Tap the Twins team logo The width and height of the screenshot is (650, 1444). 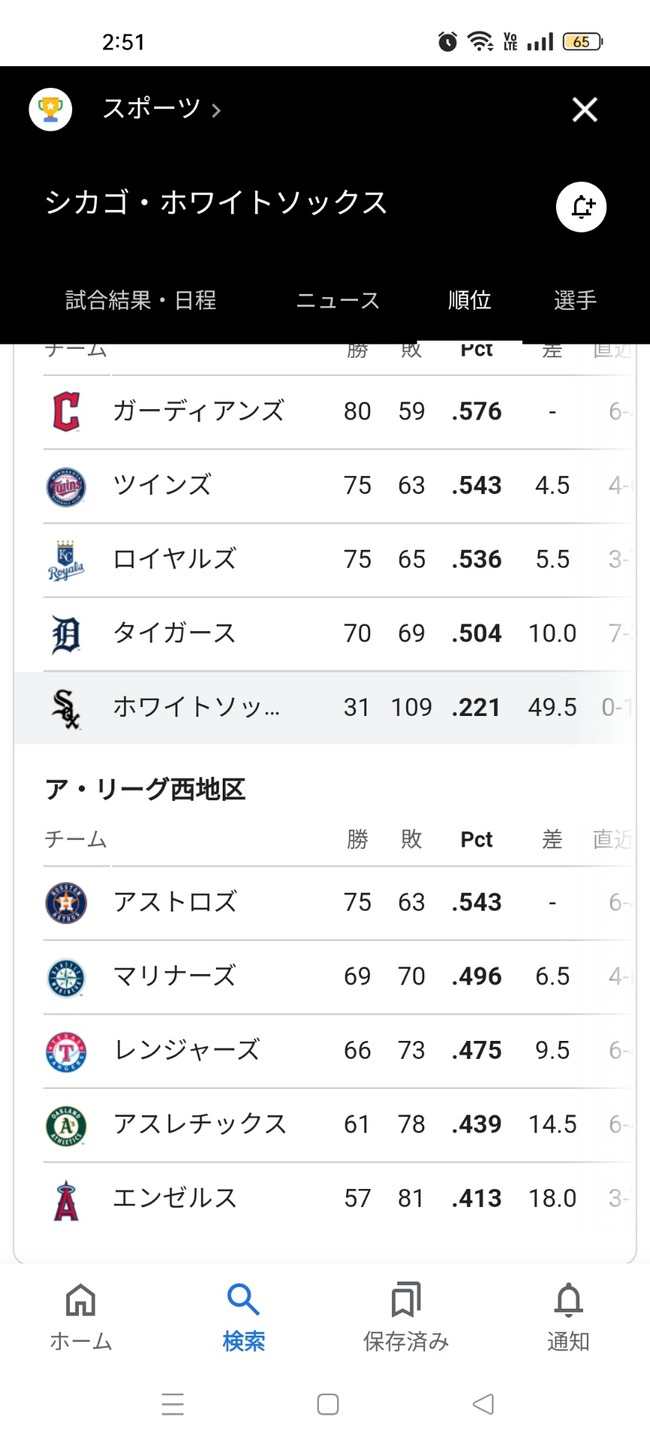coord(66,486)
